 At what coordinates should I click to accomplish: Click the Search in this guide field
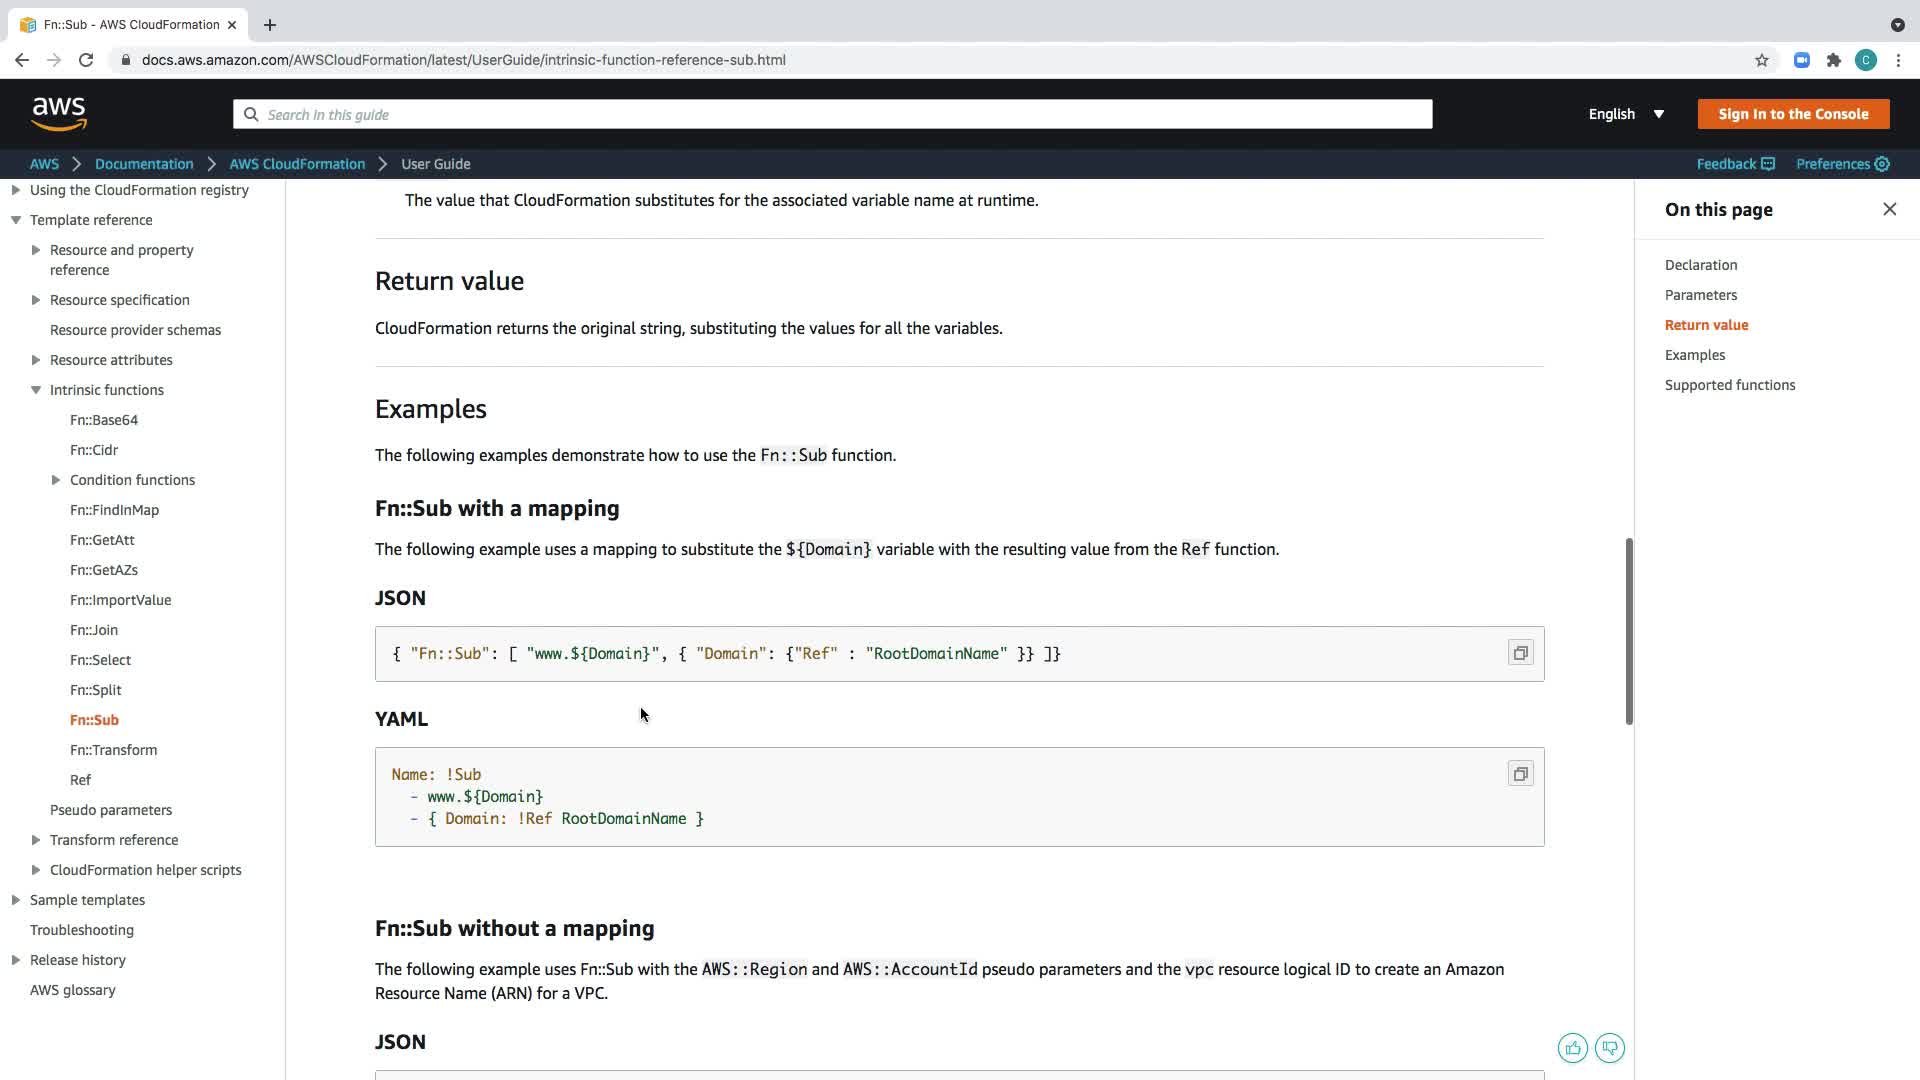[x=832, y=114]
